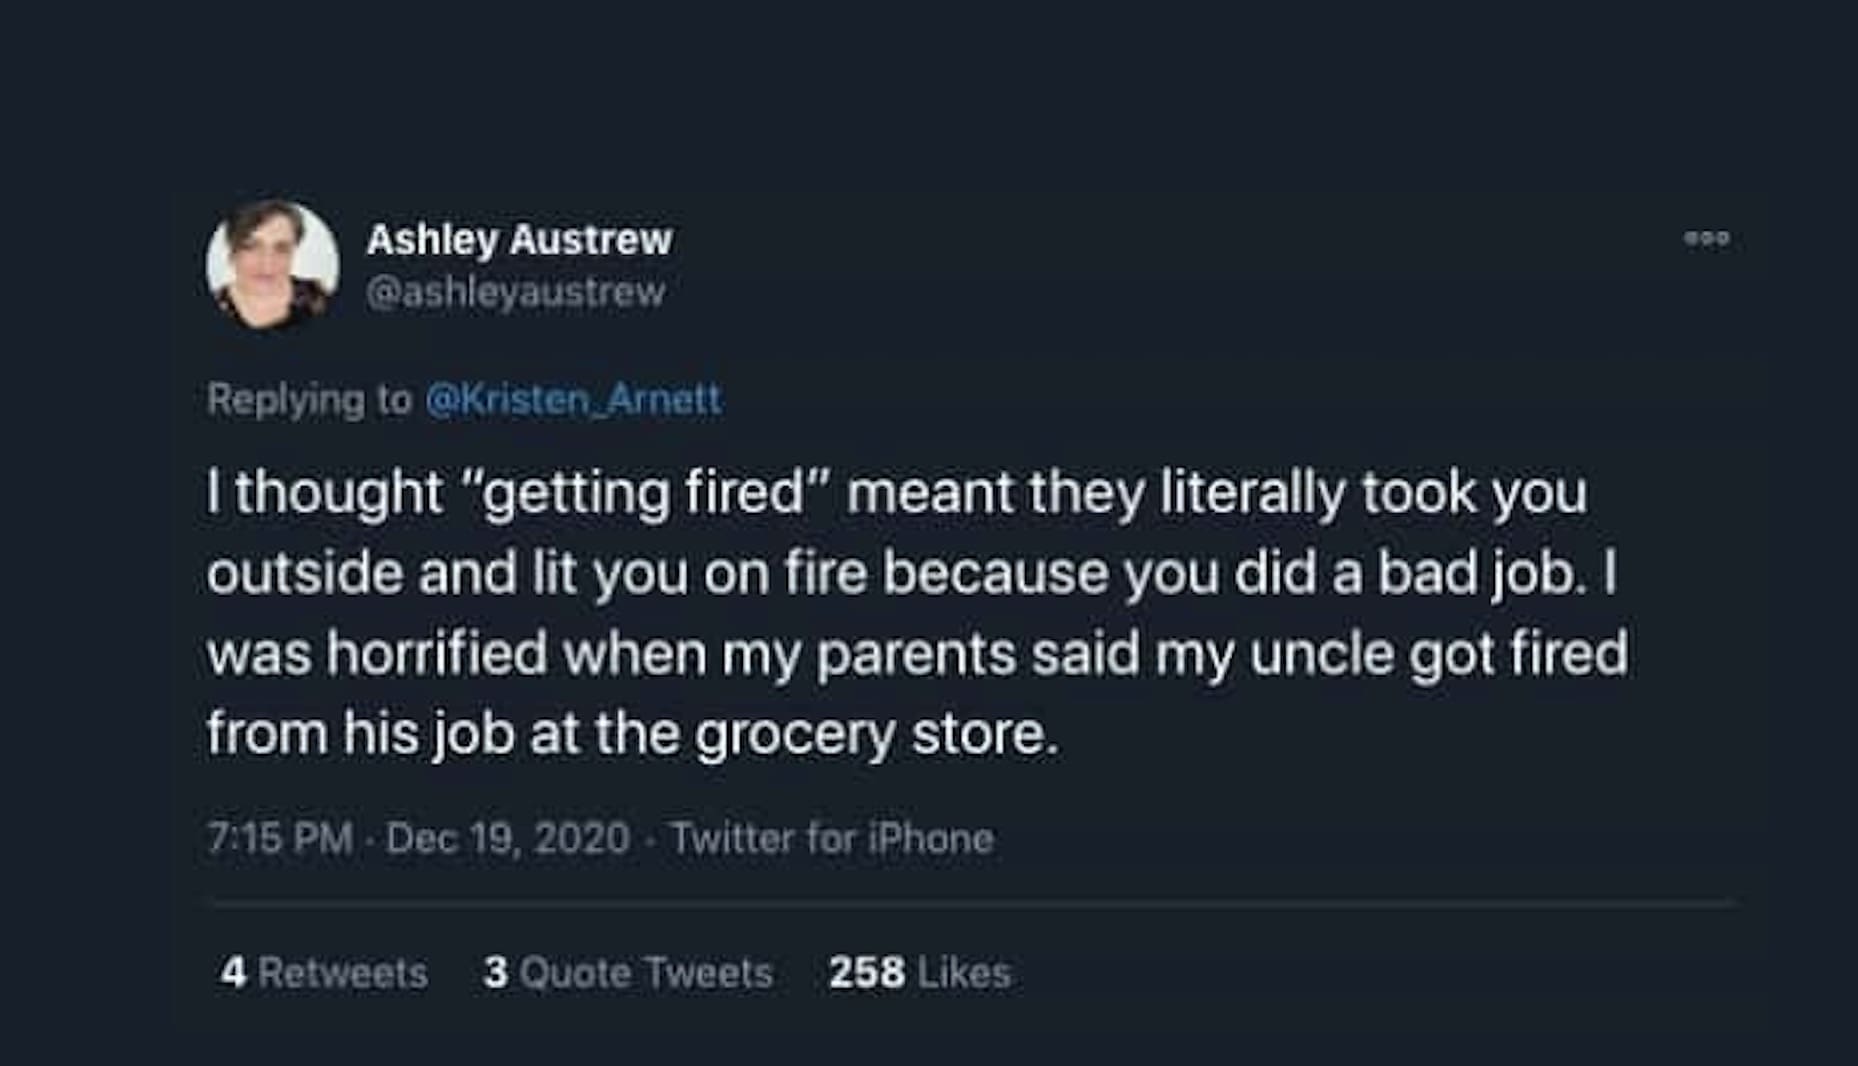Show the 258 Likes list
1858x1066 pixels.
pos(919,972)
